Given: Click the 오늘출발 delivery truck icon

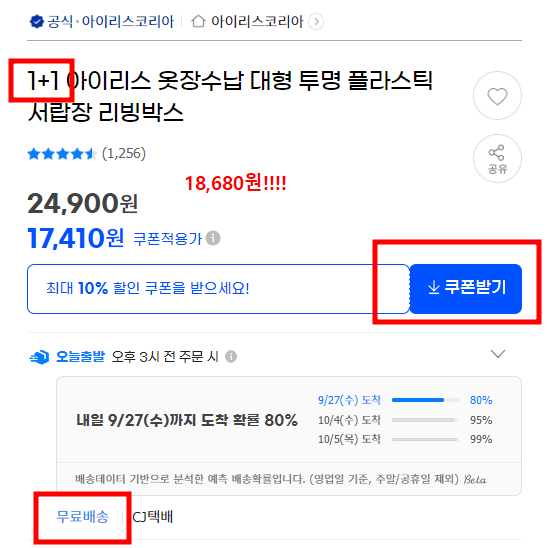Looking at the screenshot, I should point(39,357).
